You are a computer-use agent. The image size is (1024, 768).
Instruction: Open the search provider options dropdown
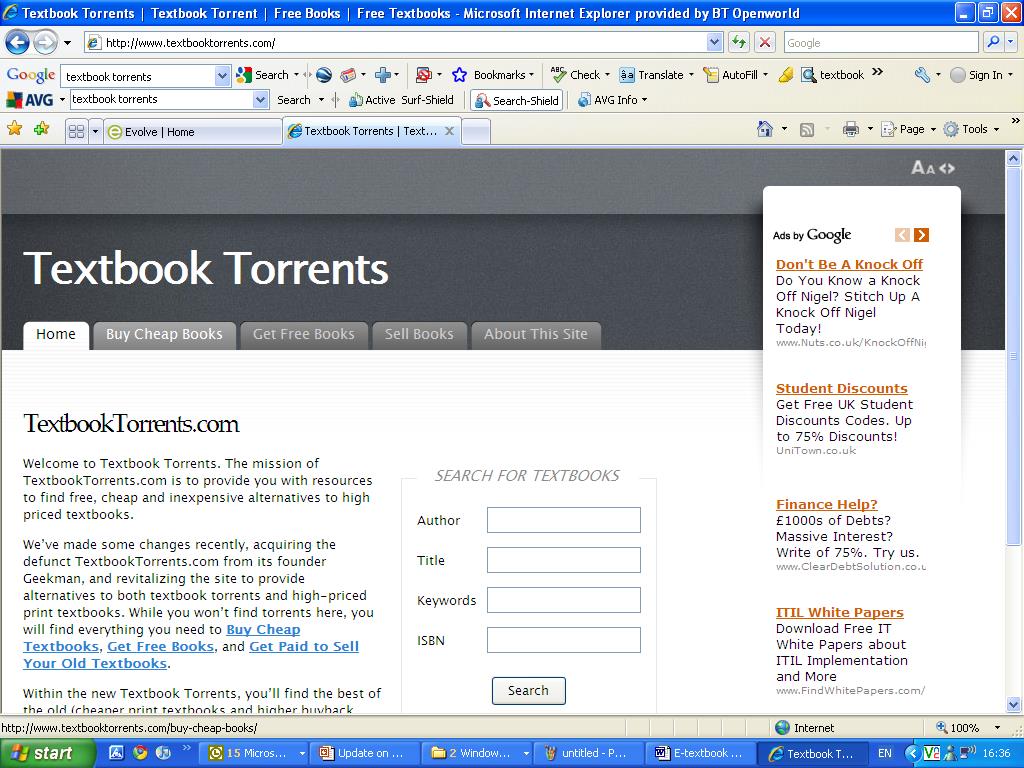point(1011,42)
